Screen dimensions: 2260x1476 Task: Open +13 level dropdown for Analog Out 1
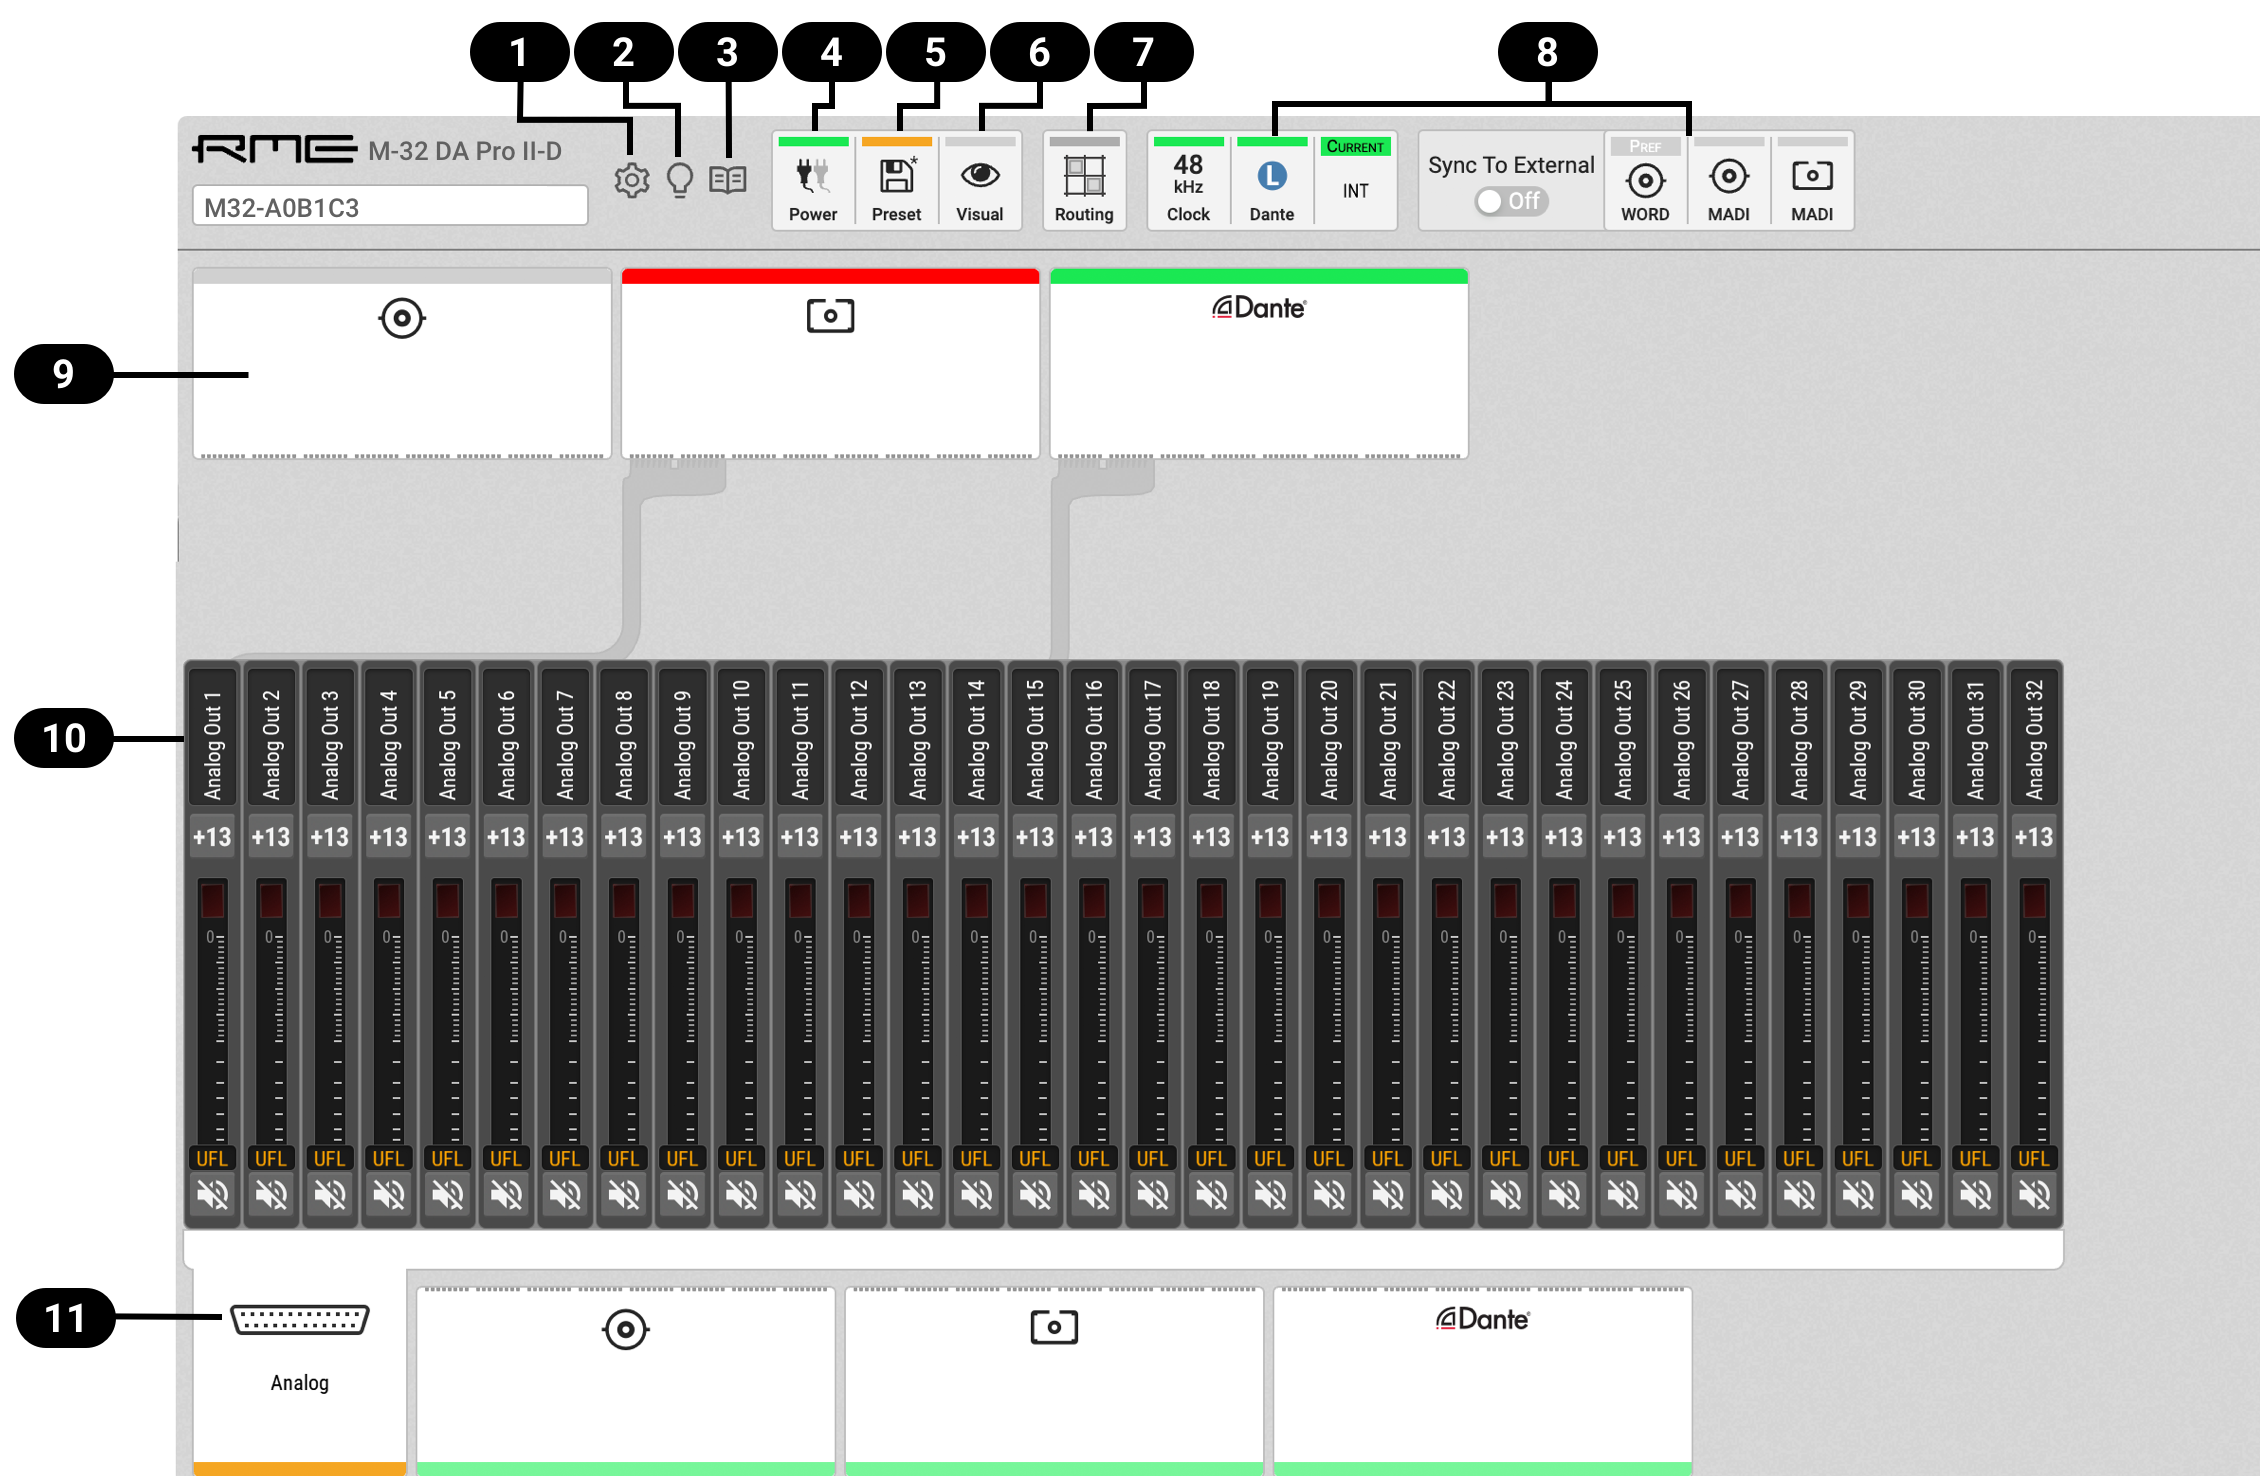pos(212,836)
